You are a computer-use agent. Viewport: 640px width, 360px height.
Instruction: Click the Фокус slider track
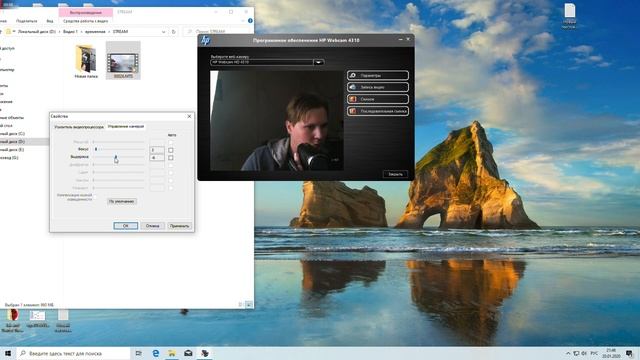pos(119,149)
